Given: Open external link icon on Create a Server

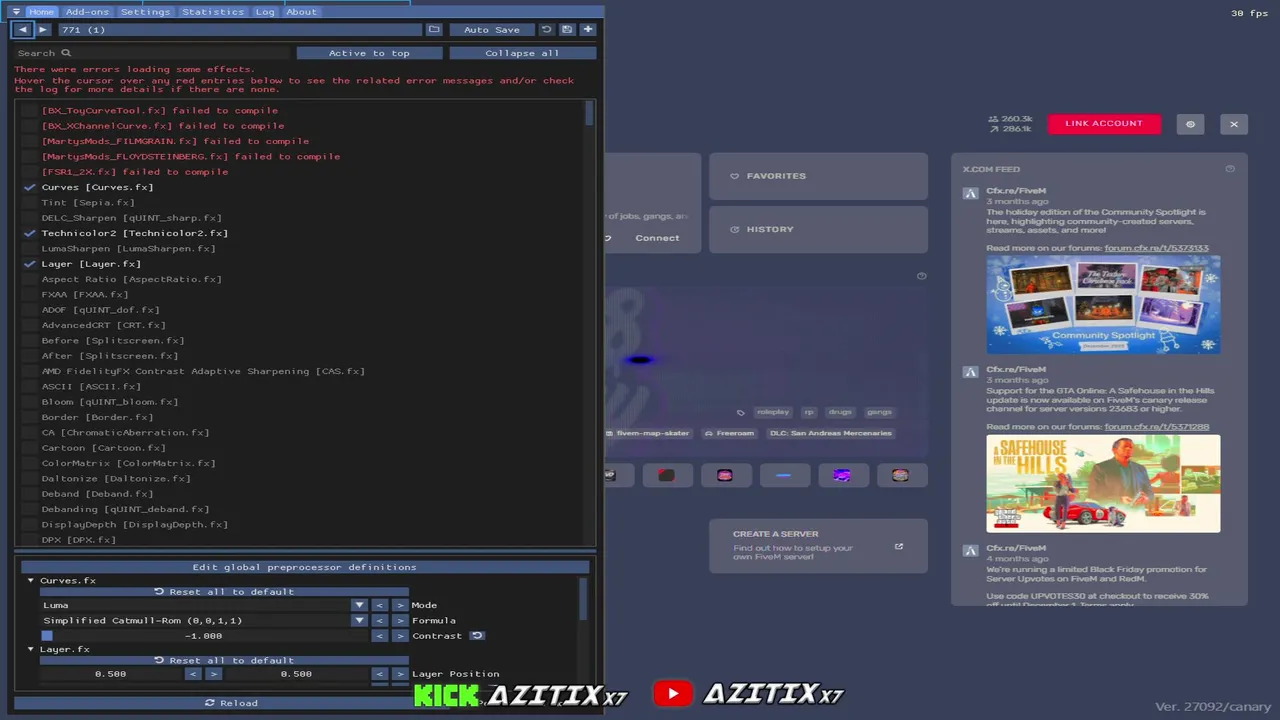Looking at the screenshot, I should (899, 546).
